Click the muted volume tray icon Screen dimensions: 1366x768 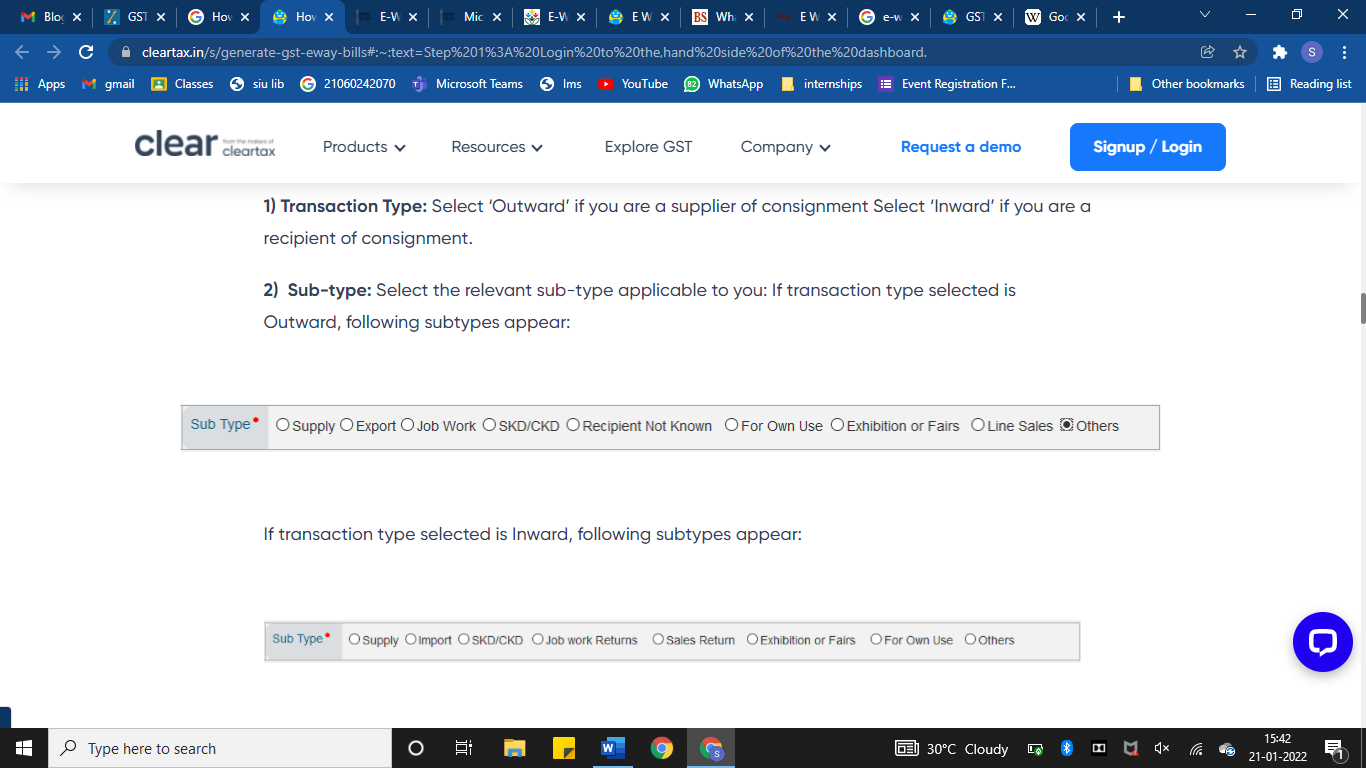coord(1162,748)
